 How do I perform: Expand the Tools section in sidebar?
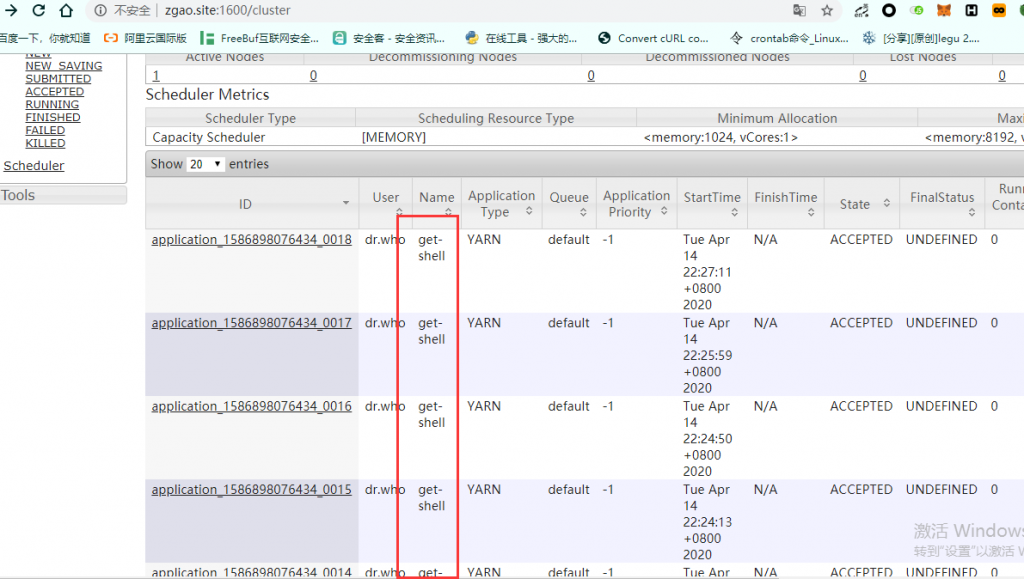[x=17, y=195]
